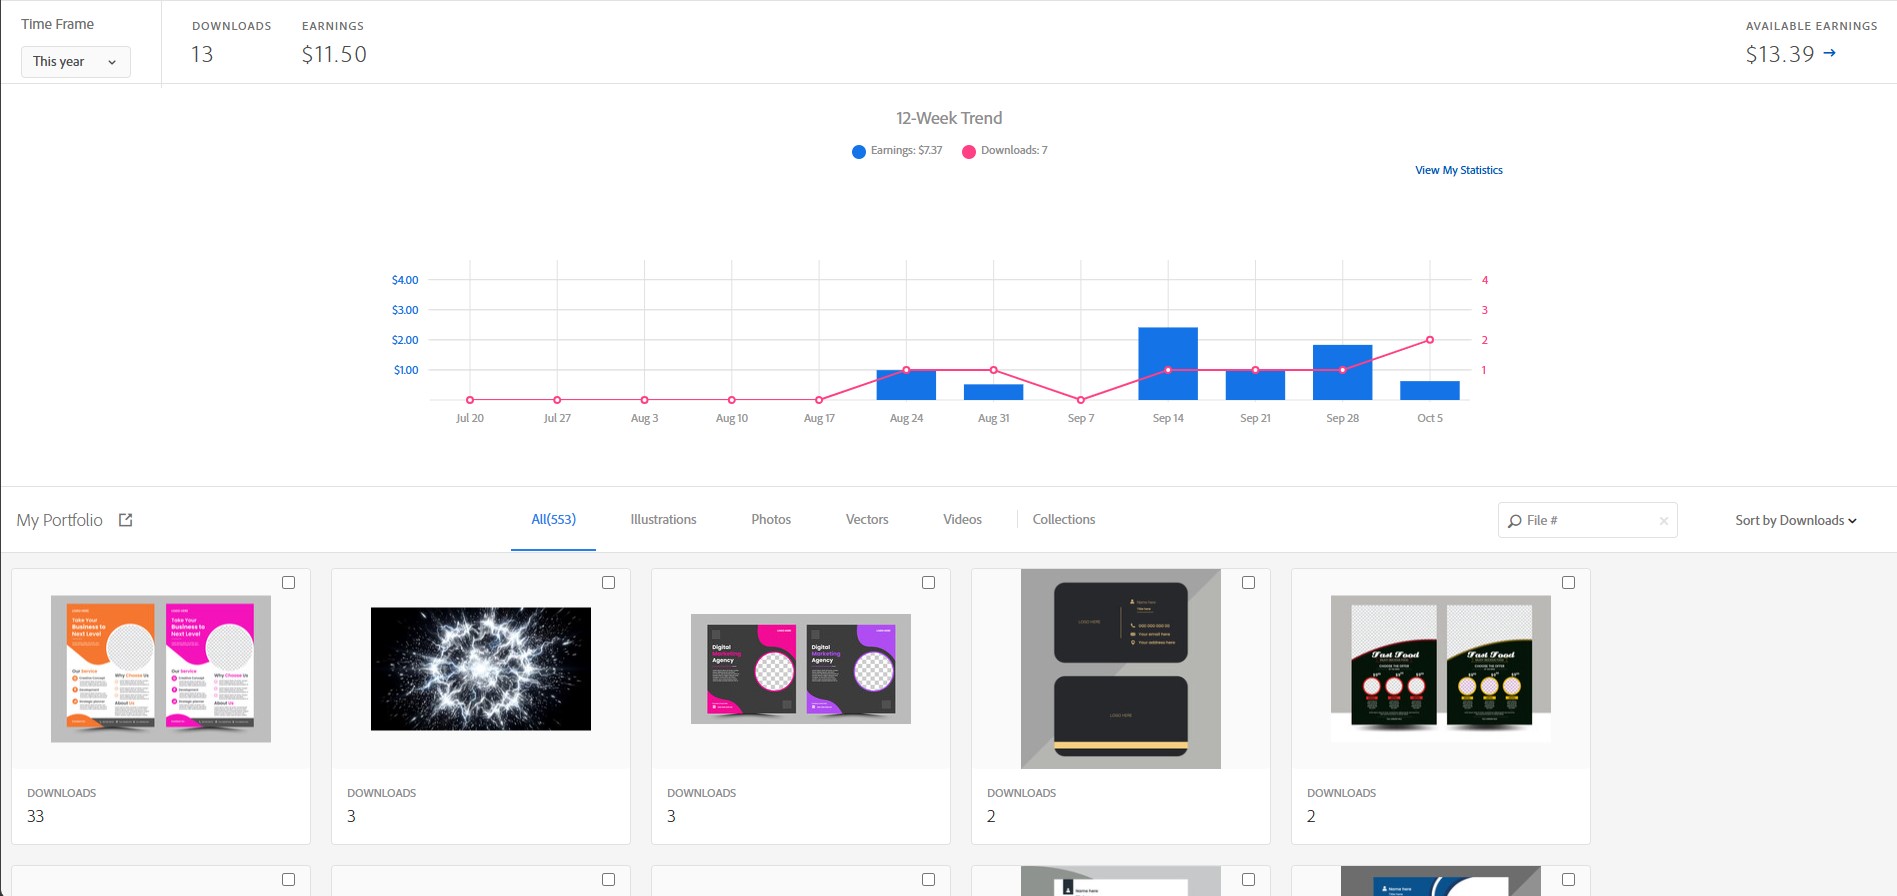Show the Videos tab
The height and width of the screenshot is (896, 1897).
(962, 520)
